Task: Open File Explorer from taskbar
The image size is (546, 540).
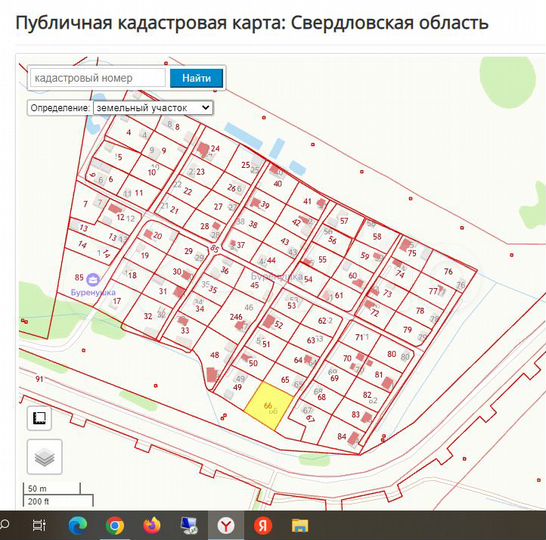Action: coord(300,526)
